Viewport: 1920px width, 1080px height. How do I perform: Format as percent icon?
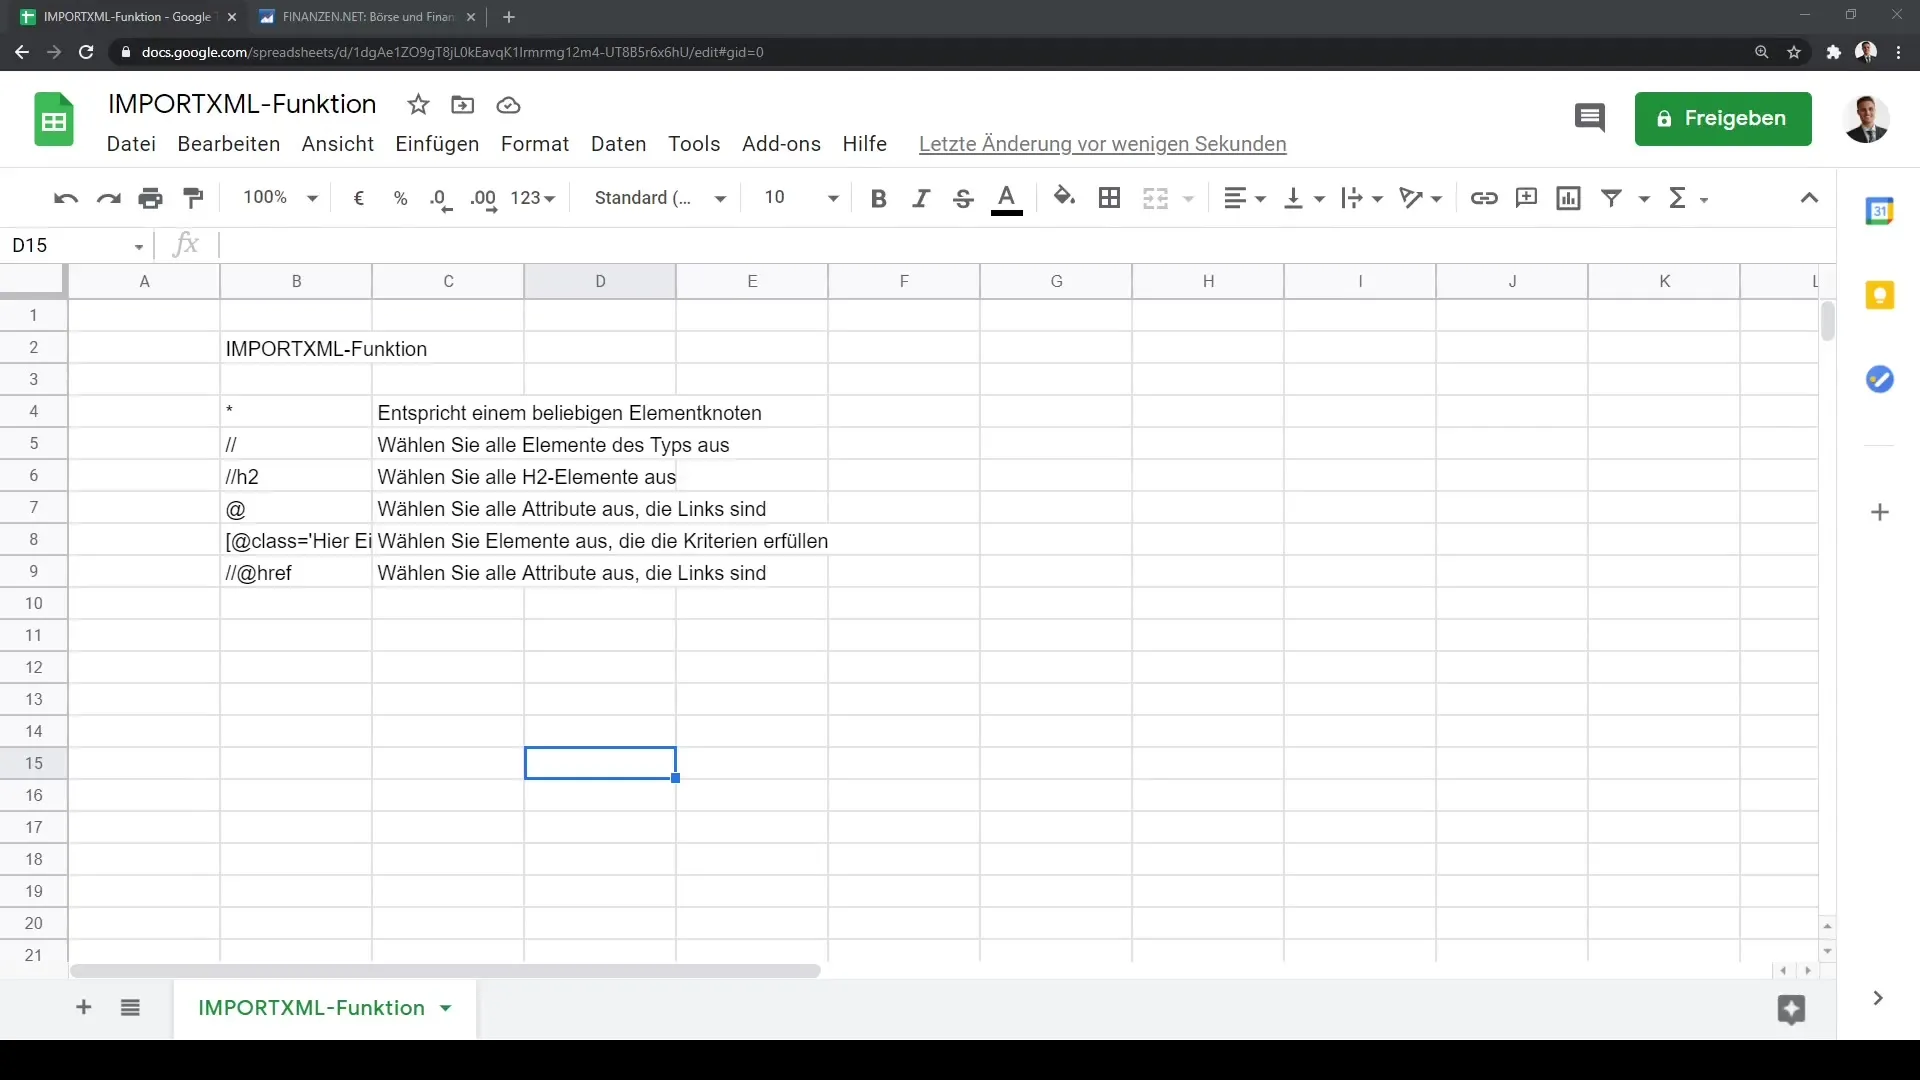400,198
